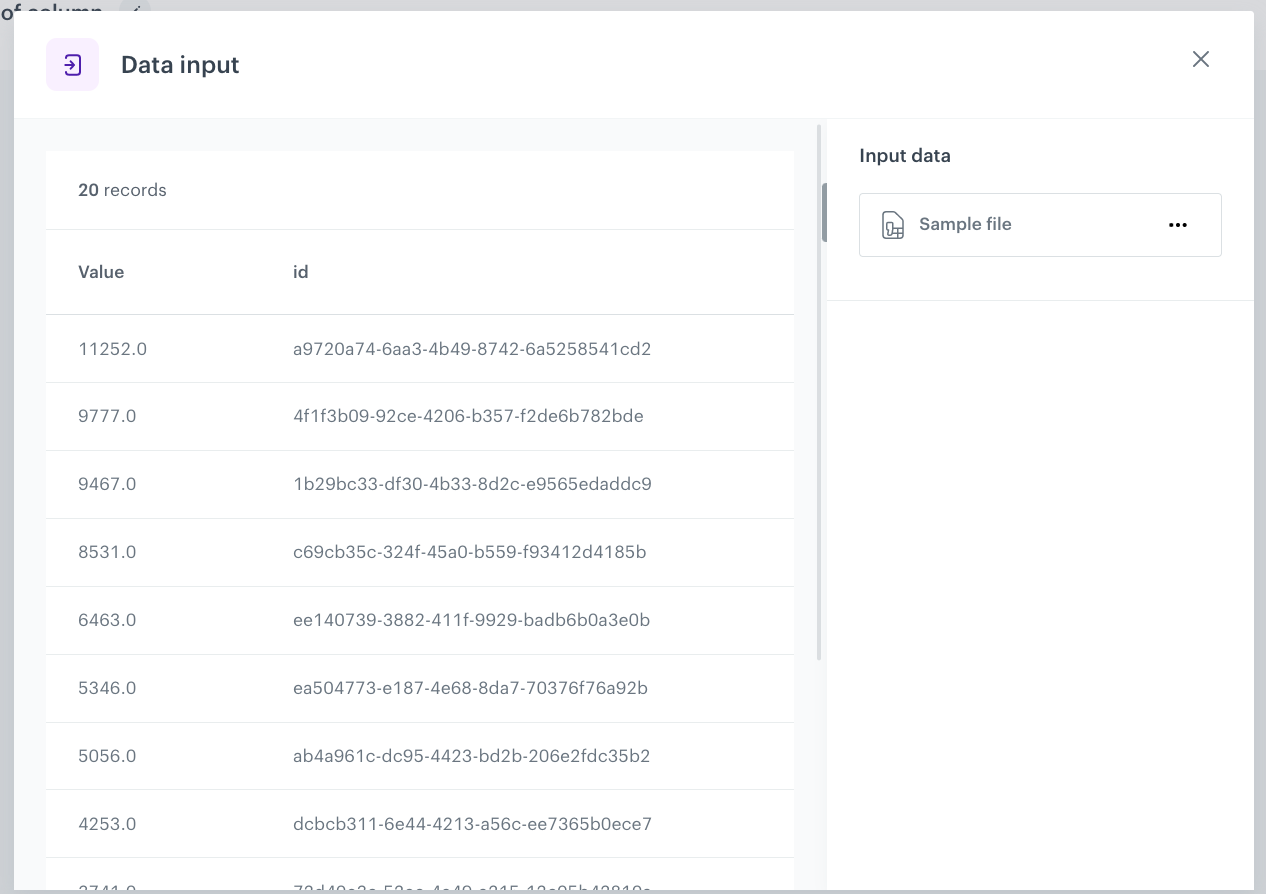Click the Input data heading

tap(904, 155)
